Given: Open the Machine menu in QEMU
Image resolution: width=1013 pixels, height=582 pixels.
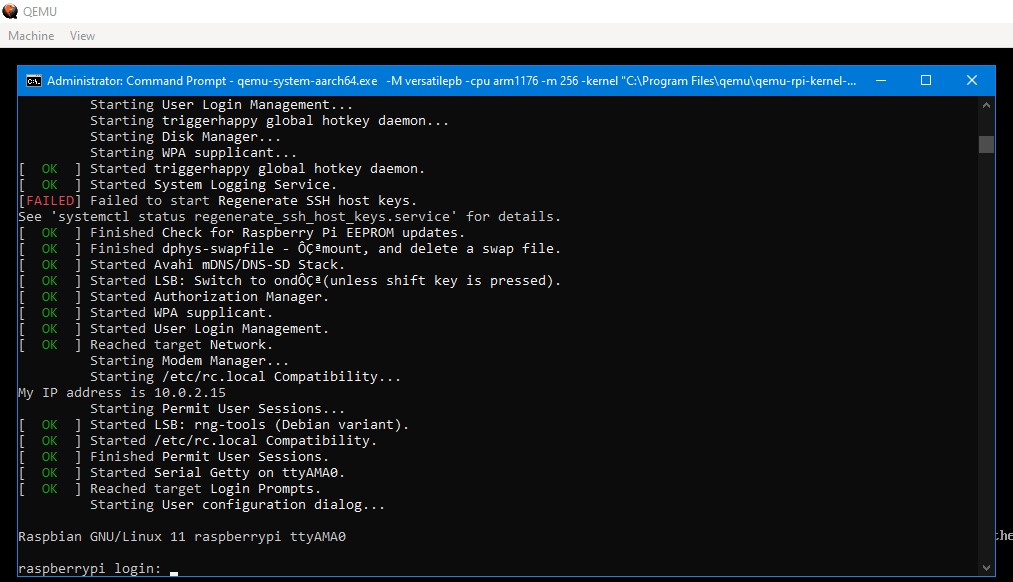Looking at the screenshot, I should click(31, 36).
